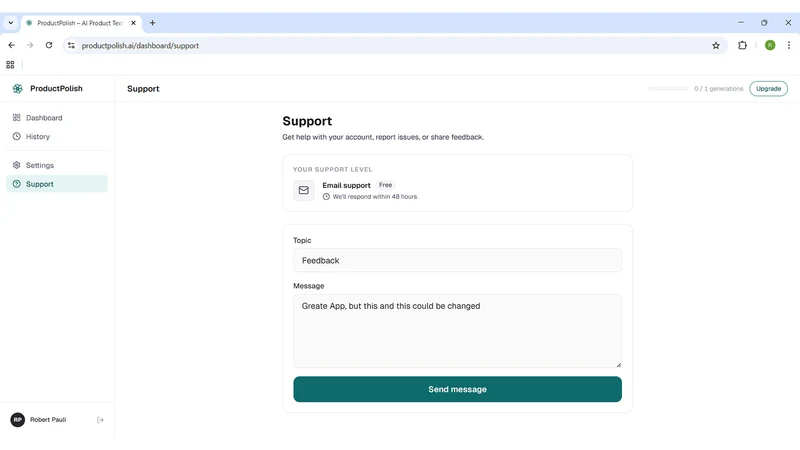800x450 pixels.
Task: Open the Topic dropdown showing Feedback
Action: click(457, 261)
